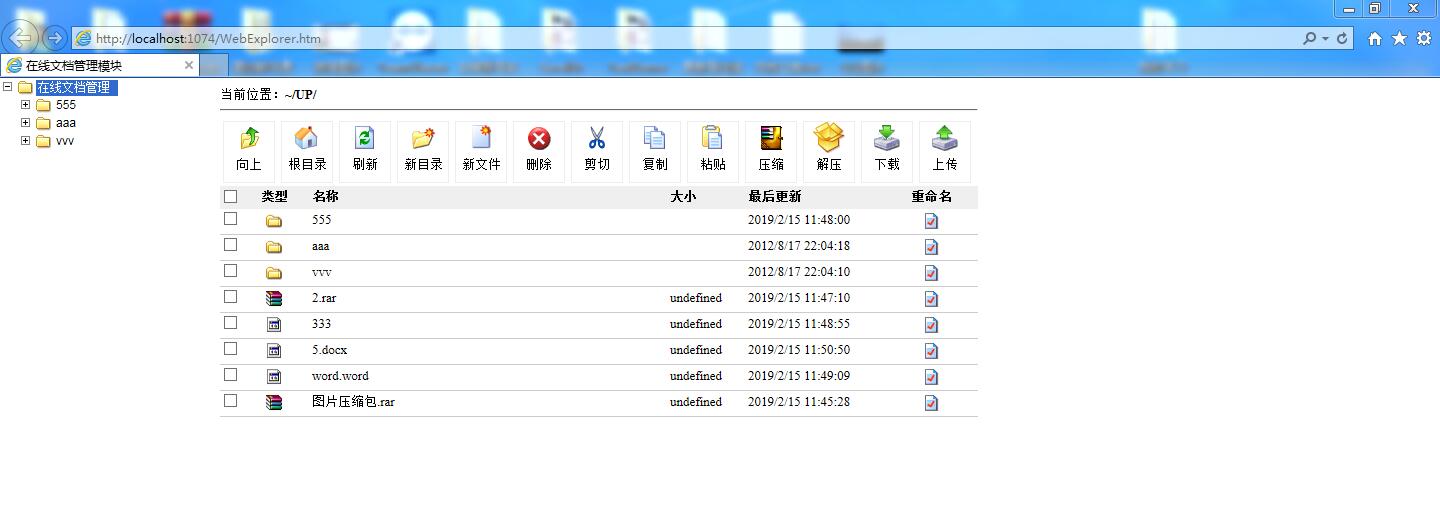Select 在线文档管理 root in the tree

(x=76, y=88)
